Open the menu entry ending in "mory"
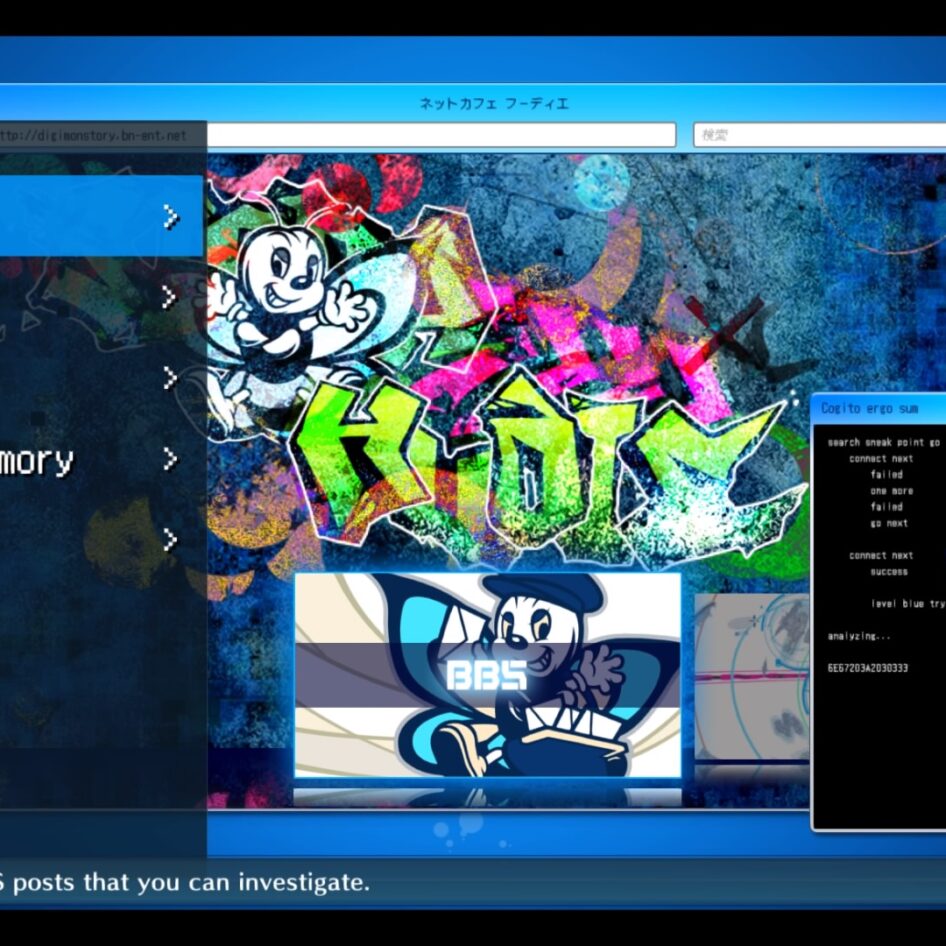The height and width of the screenshot is (946, 946). tap(101, 460)
